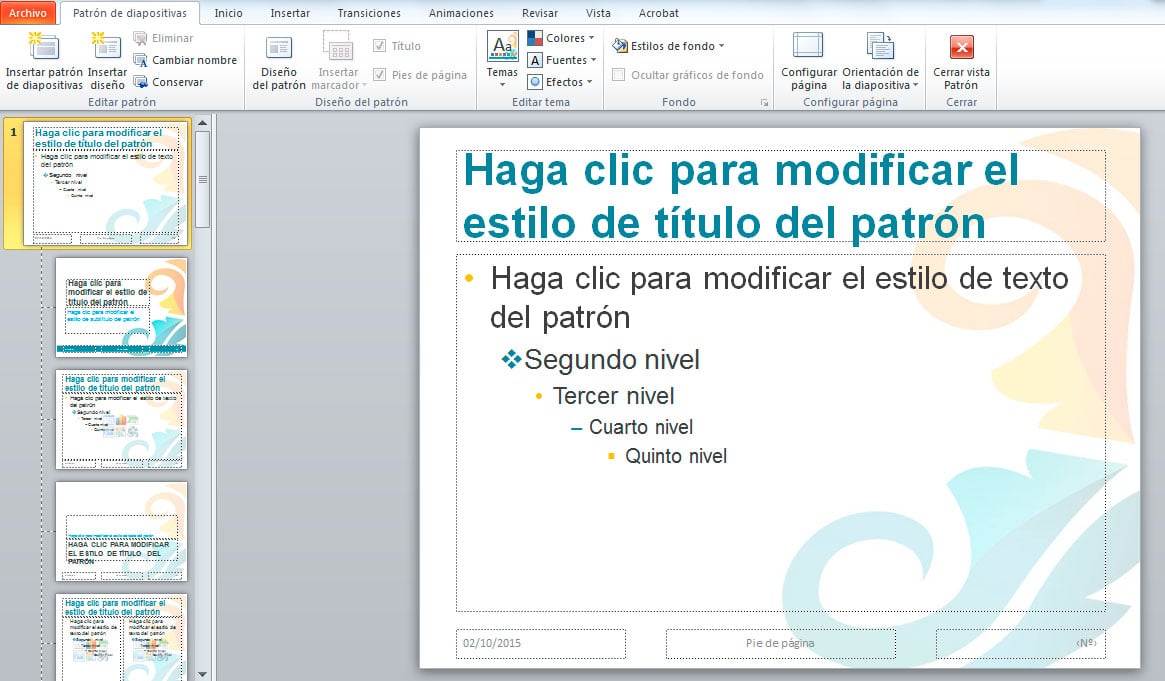Select title and content layout thumbnail
The image size is (1165, 681).
[x=121, y=419]
